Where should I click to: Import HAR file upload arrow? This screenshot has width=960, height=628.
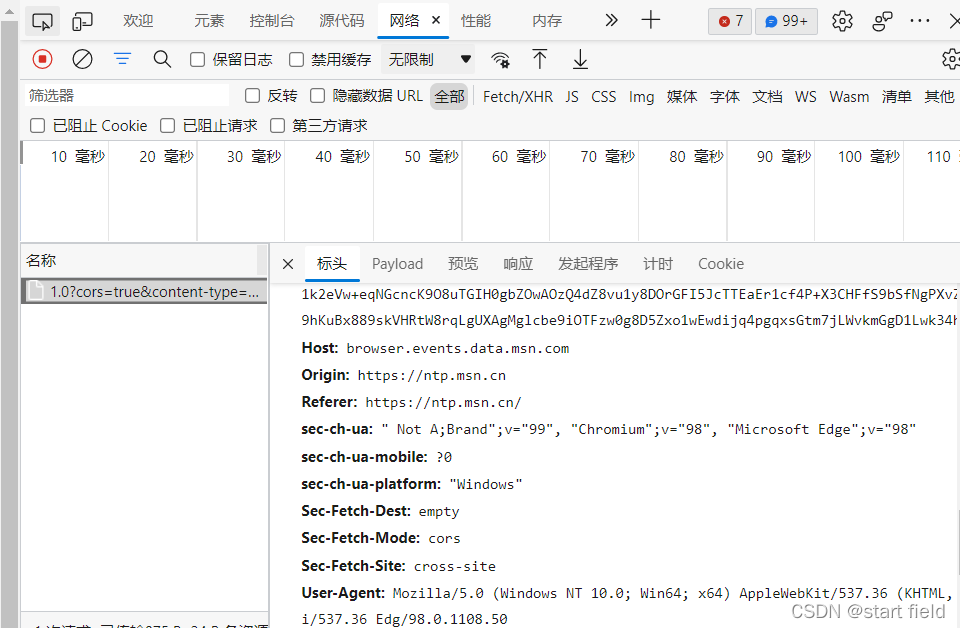pos(539,59)
